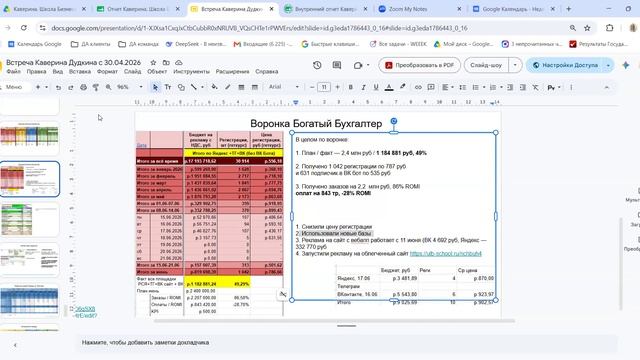This screenshot has height=360, width=640.
Task: Add a comment via the toolbar comment icon
Action: [431, 87]
